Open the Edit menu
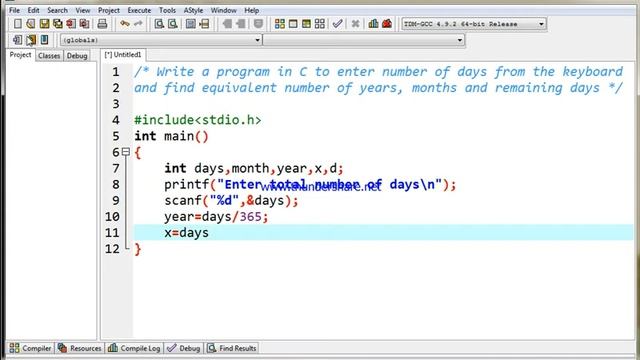640x360 pixels. click(x=33, y=10)
